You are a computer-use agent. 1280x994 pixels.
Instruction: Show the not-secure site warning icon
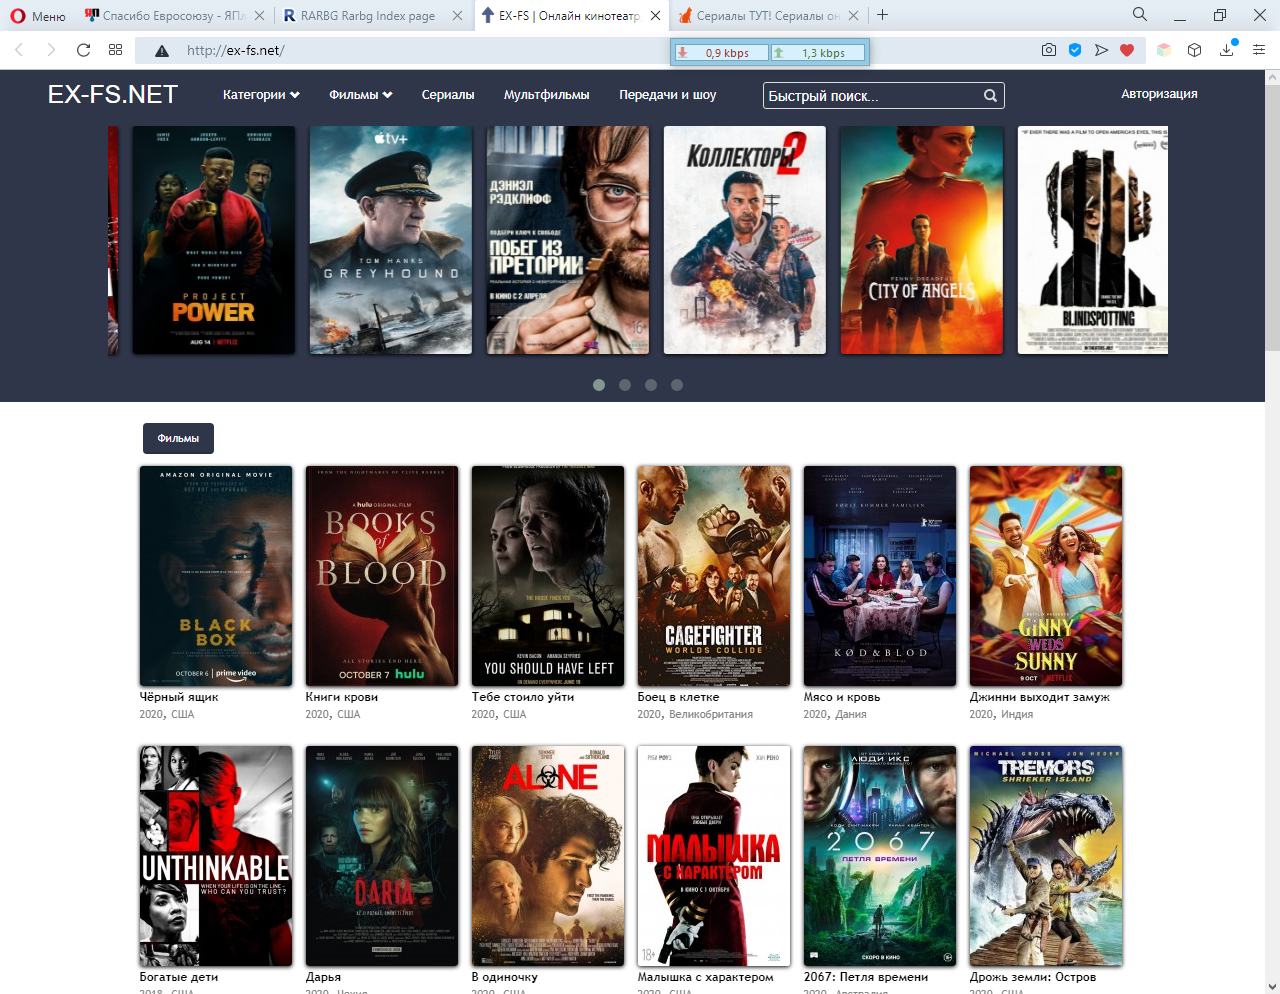coord(161,51)
